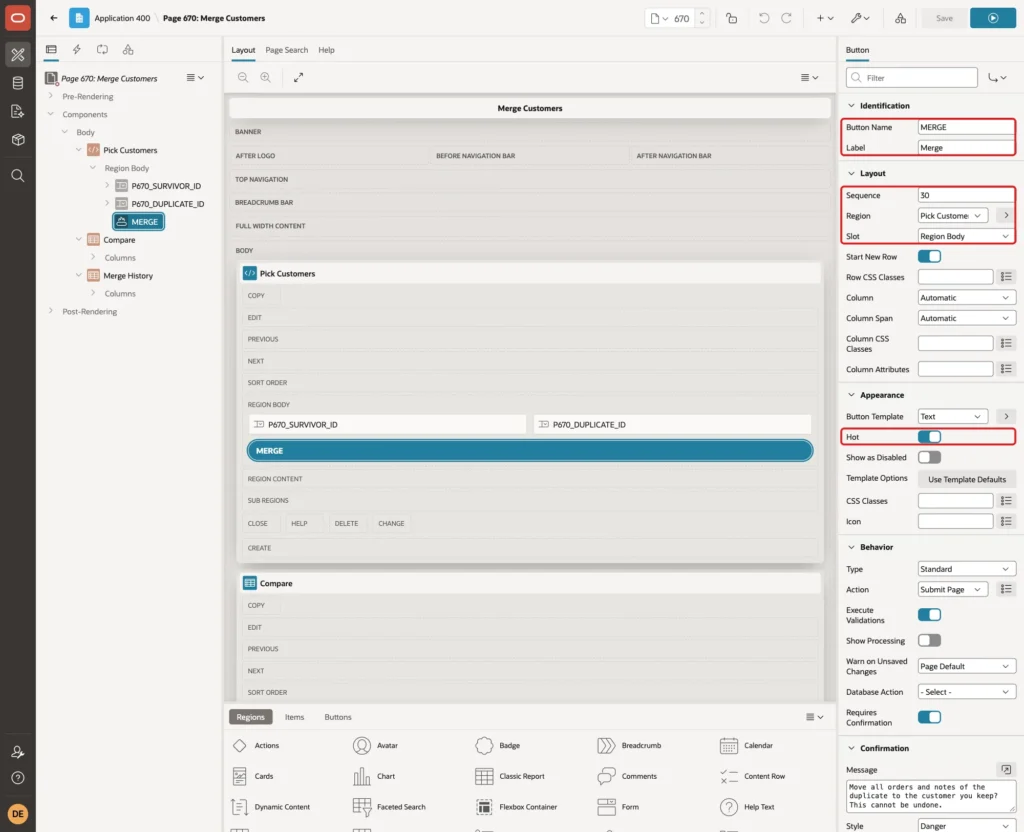Select the Buttons gallery tab
The height and width of the screenshot is (832, 1024).
(338, 717)
